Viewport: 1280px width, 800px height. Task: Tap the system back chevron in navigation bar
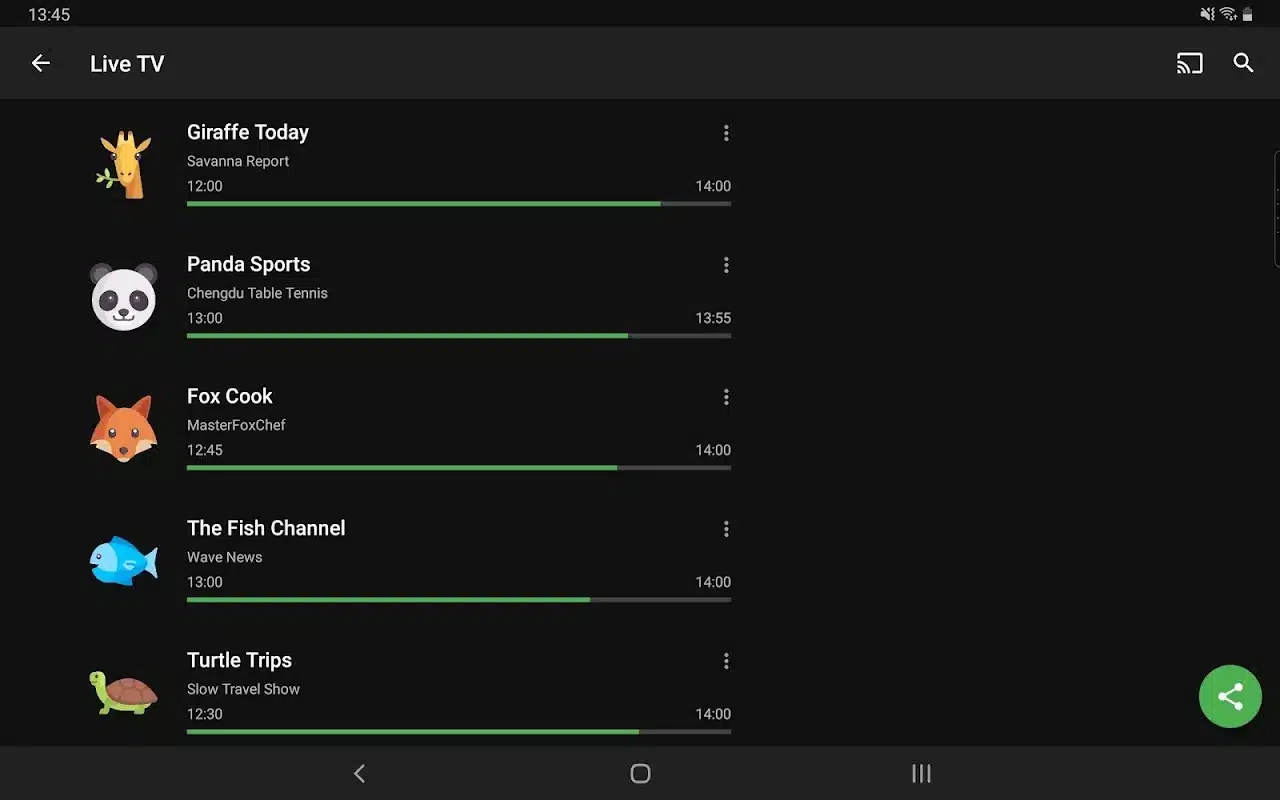(360, 773)
